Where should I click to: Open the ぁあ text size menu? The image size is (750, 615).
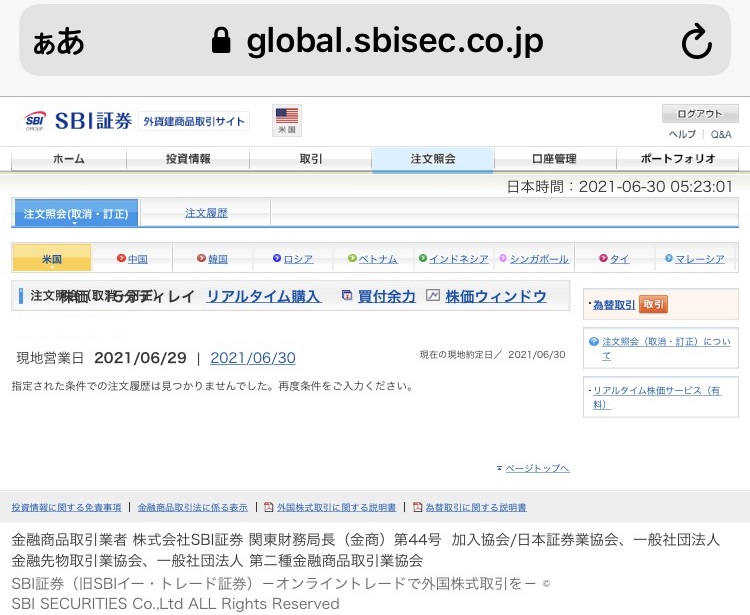point(58,41)
